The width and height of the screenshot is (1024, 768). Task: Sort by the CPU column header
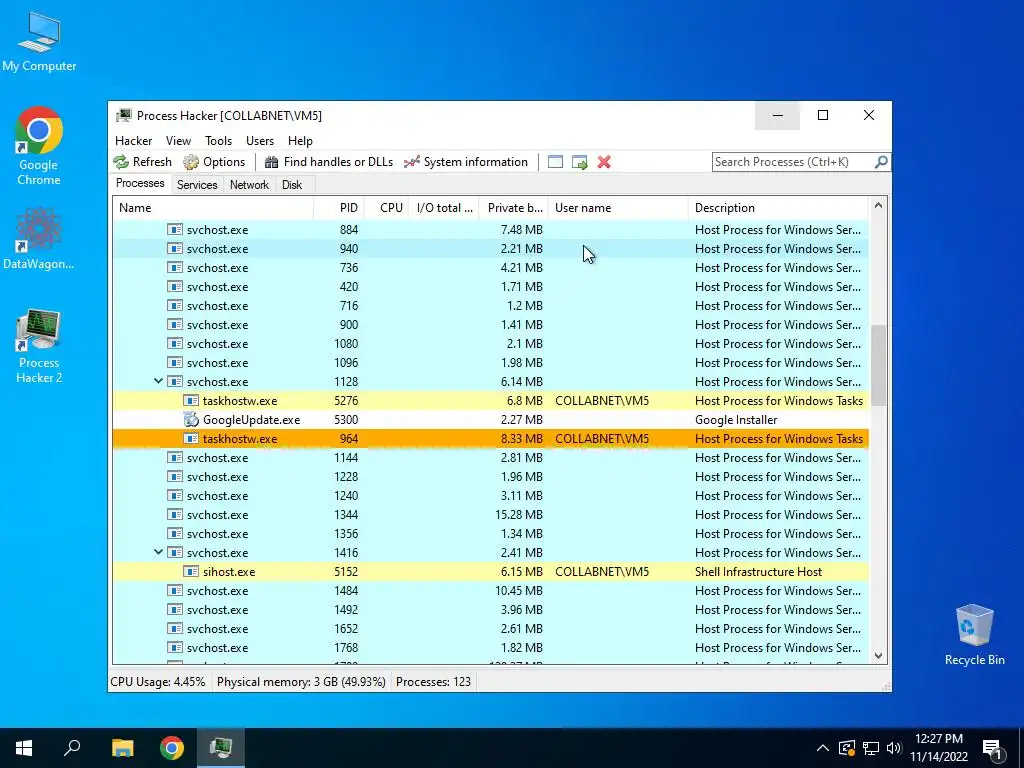point(386,208)
